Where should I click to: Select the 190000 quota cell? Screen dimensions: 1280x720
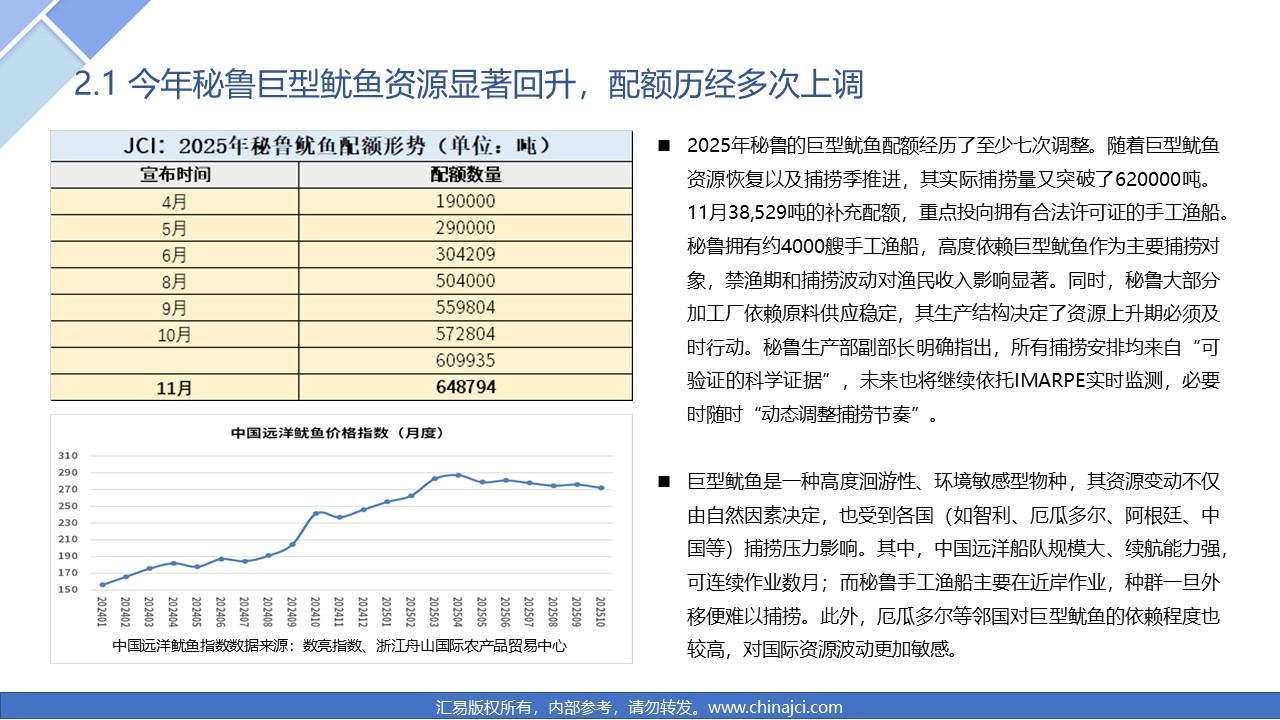point(465,201)
